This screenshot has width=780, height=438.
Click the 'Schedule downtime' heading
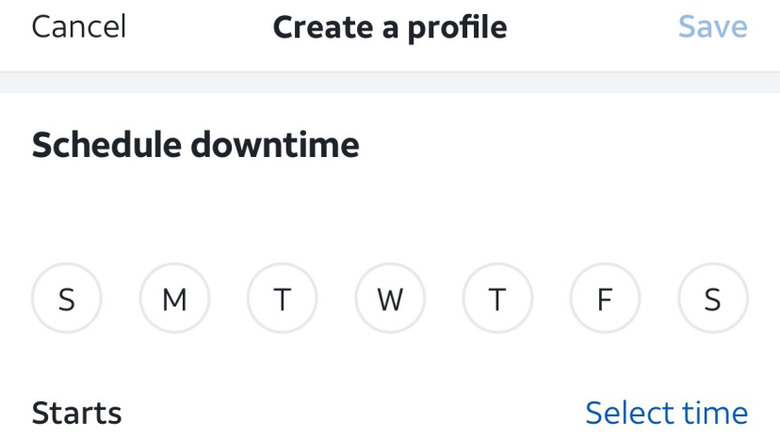pos(196,146)
